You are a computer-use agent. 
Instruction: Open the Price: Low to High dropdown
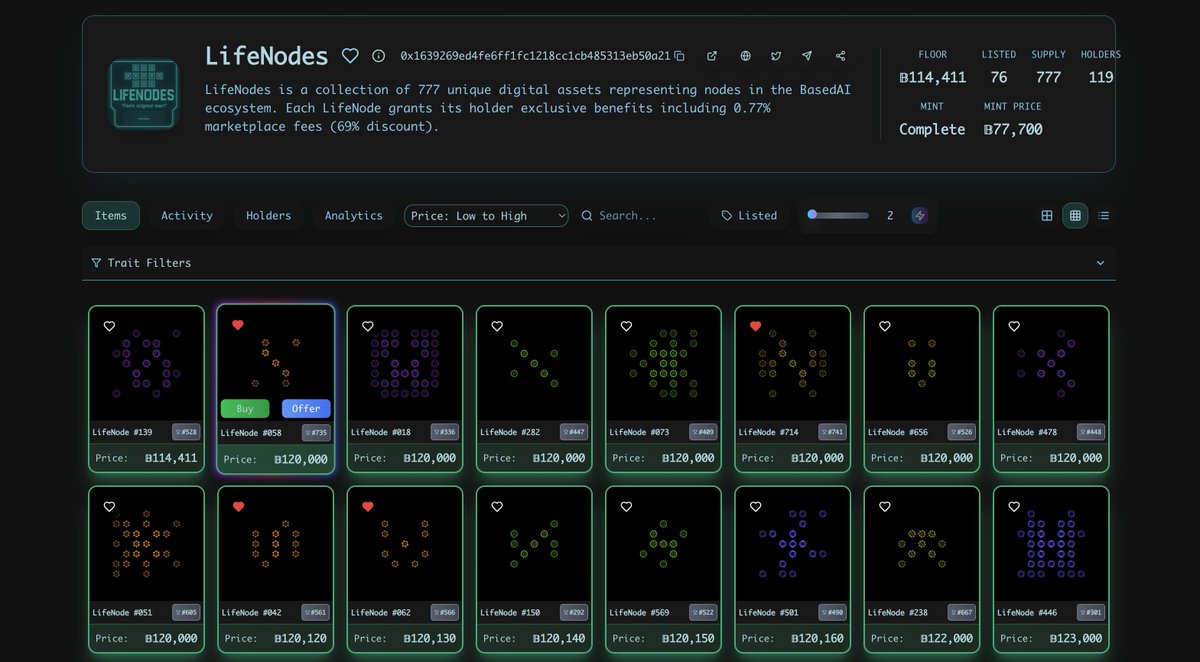click(x=486, y=215)
